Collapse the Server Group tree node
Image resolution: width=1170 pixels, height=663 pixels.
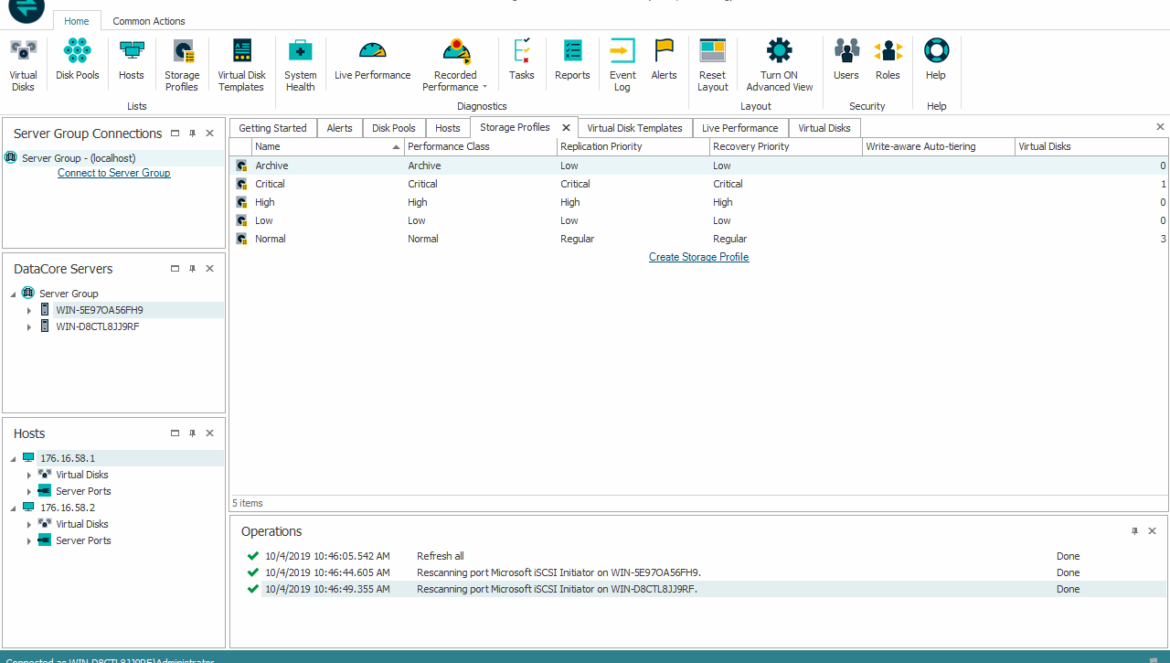pos(13,294)
